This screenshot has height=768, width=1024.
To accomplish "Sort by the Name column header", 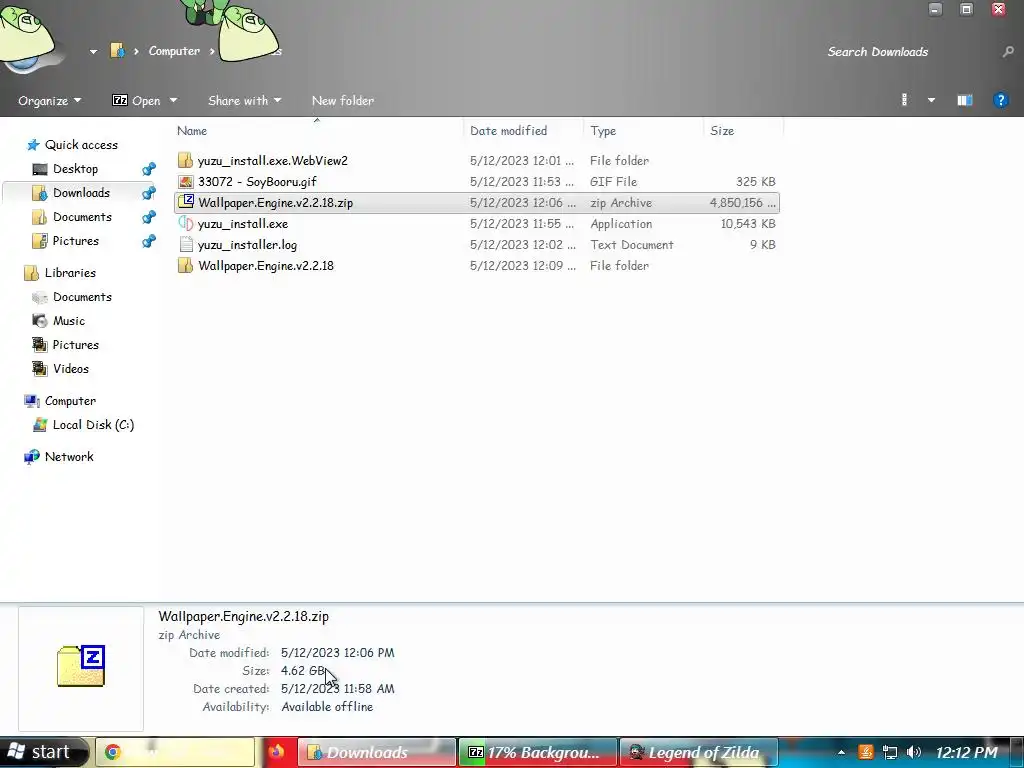I will [192, 131].
